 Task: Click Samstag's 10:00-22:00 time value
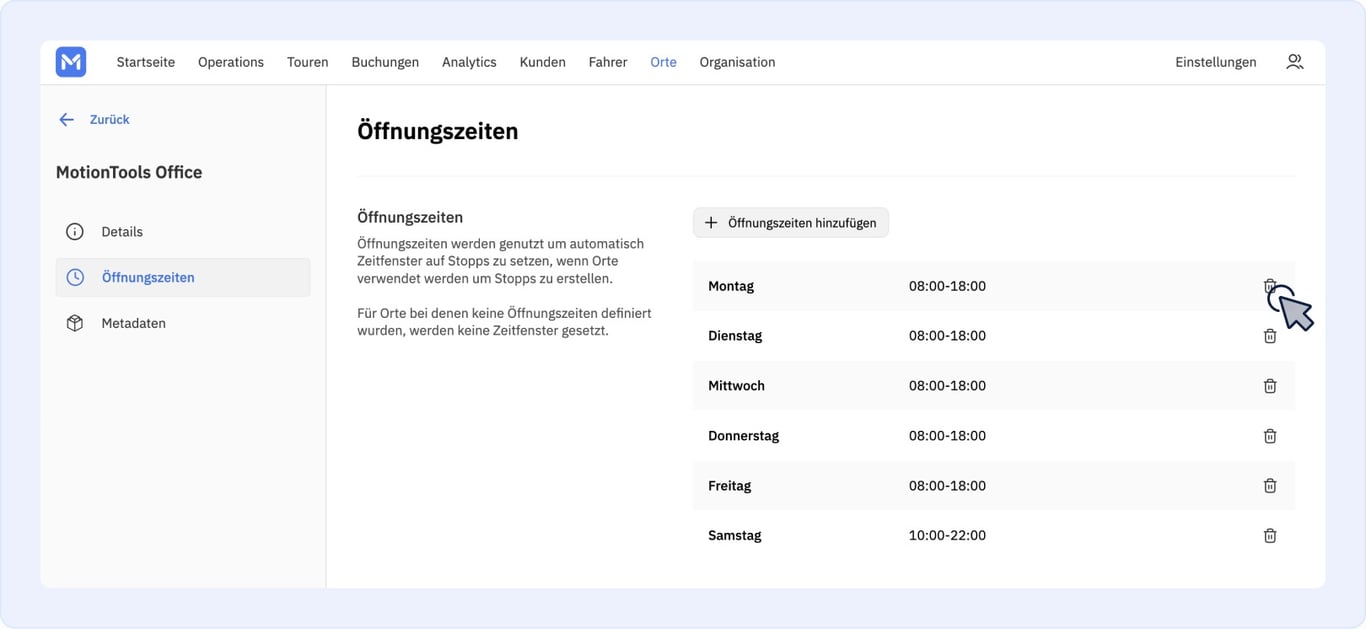point(947,536)
